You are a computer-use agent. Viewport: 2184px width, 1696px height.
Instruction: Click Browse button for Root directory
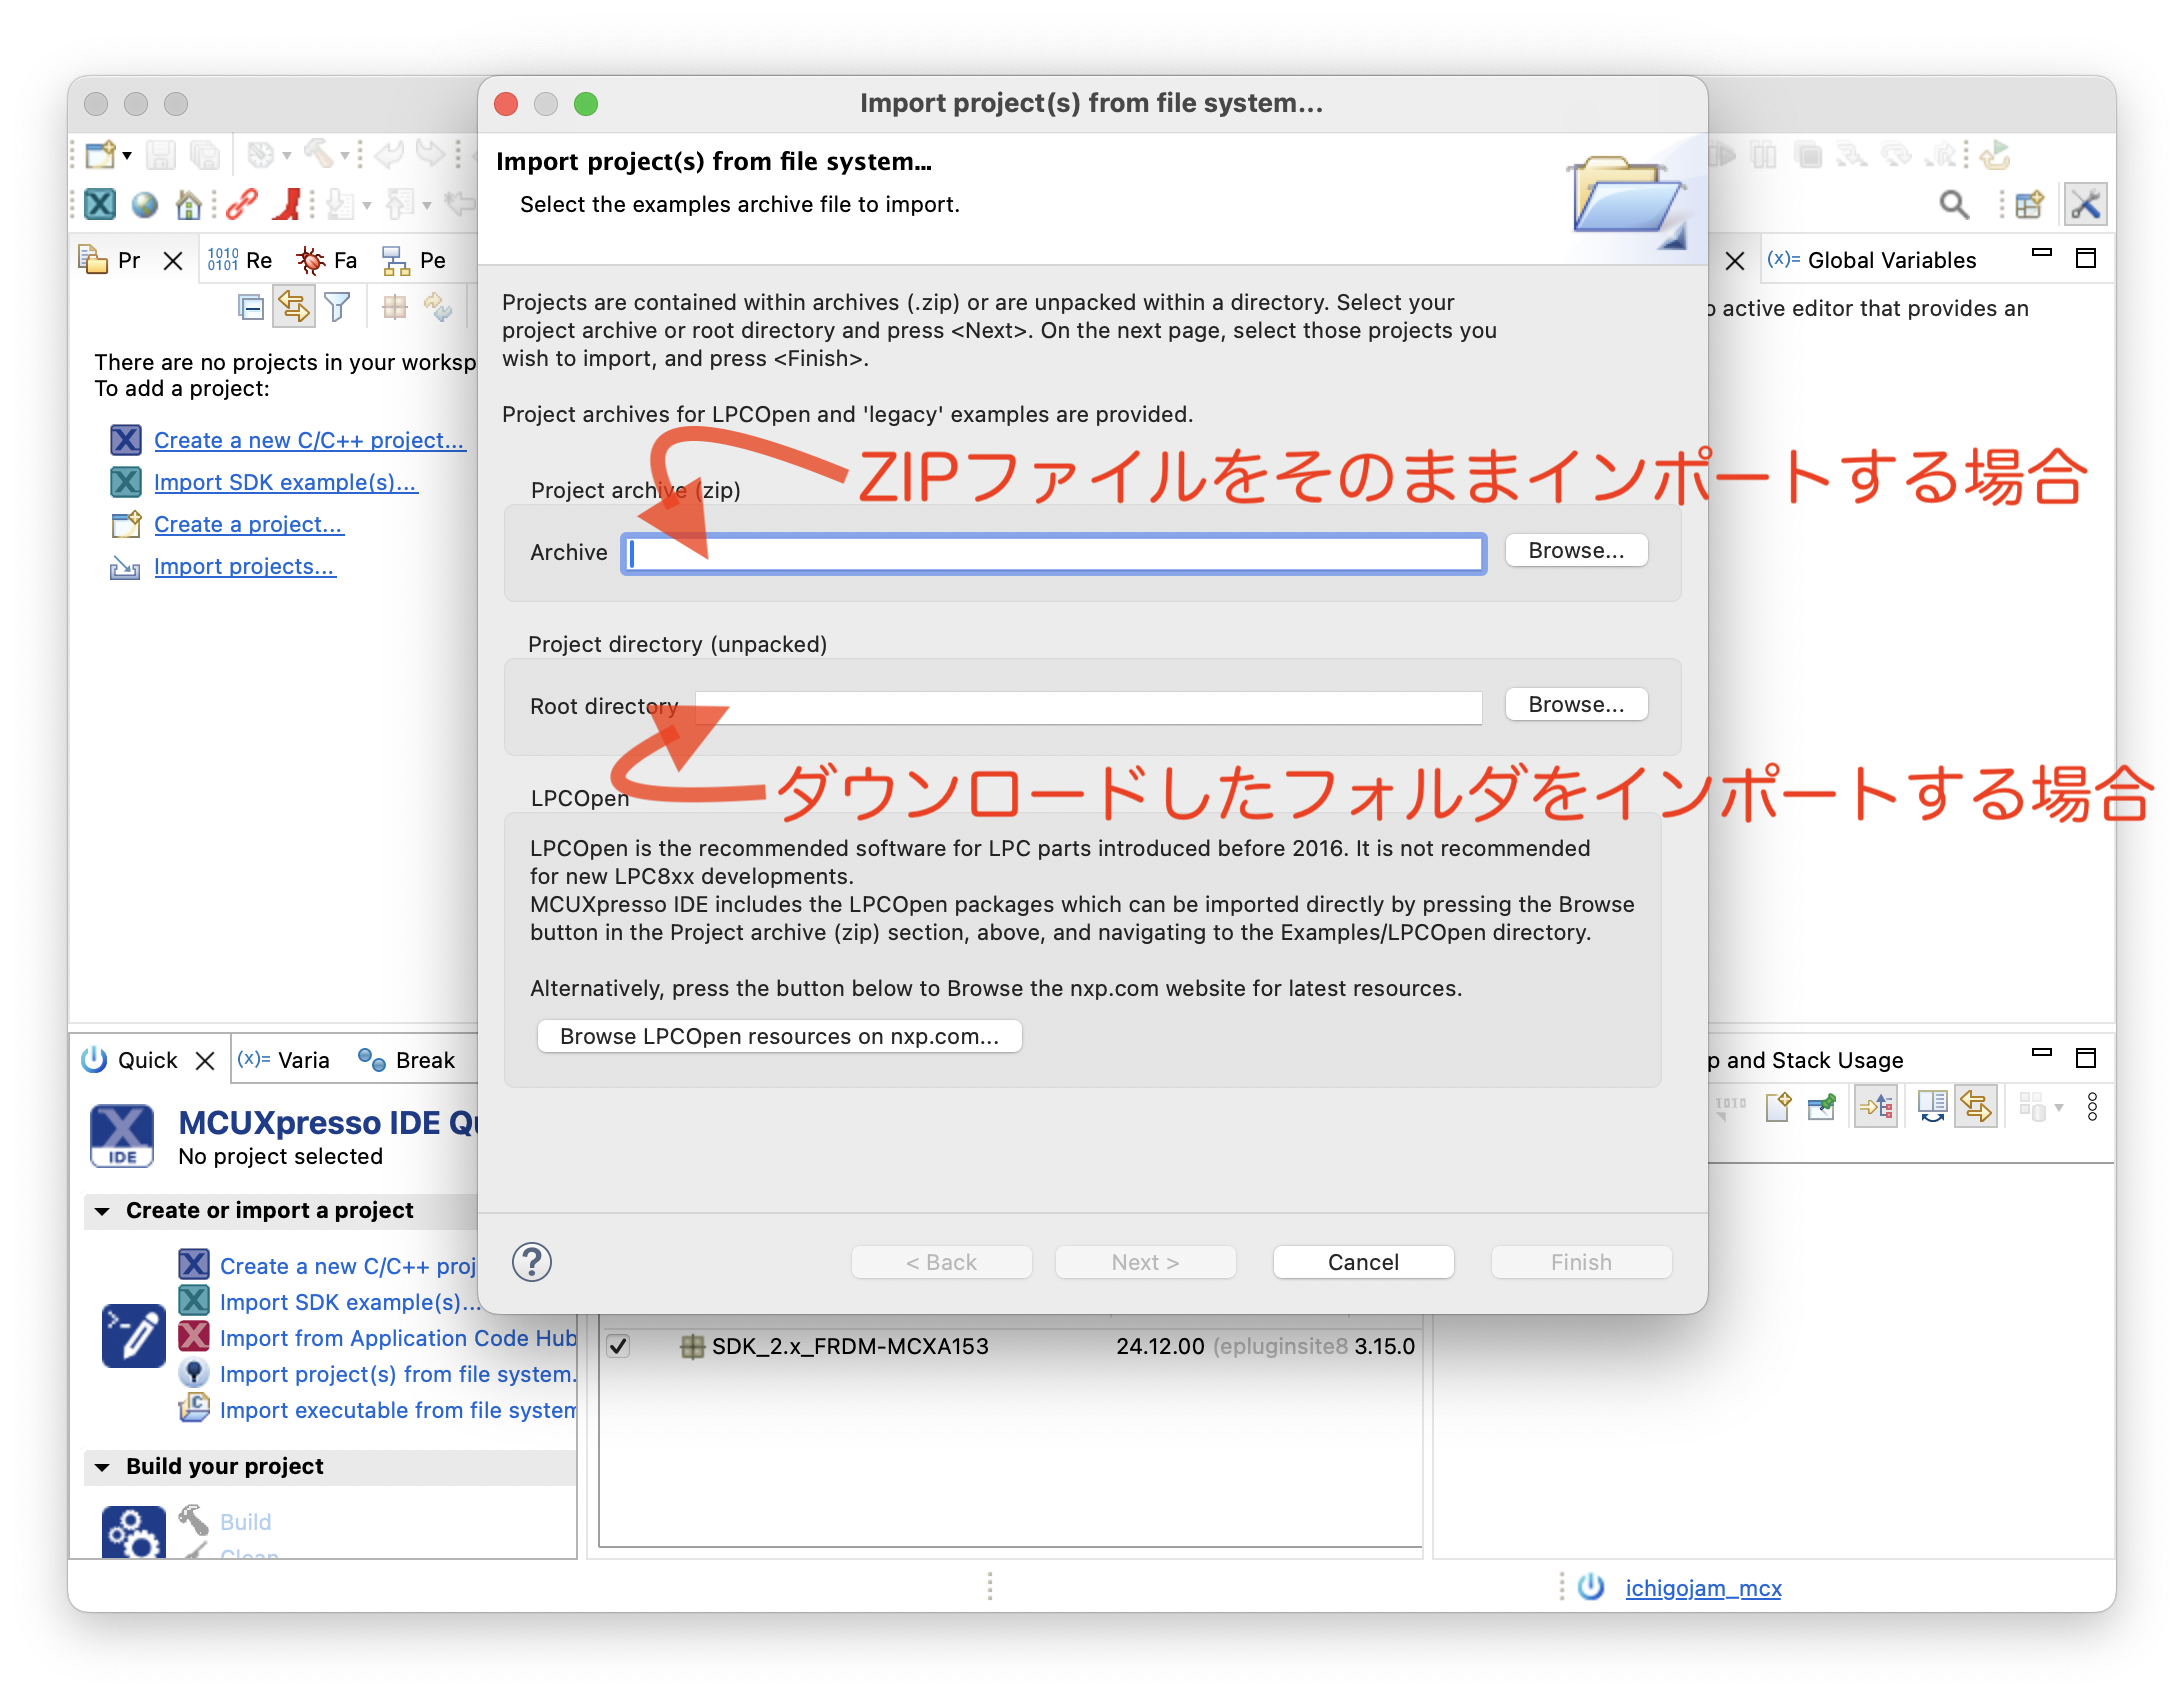(x=1576, y=705)
